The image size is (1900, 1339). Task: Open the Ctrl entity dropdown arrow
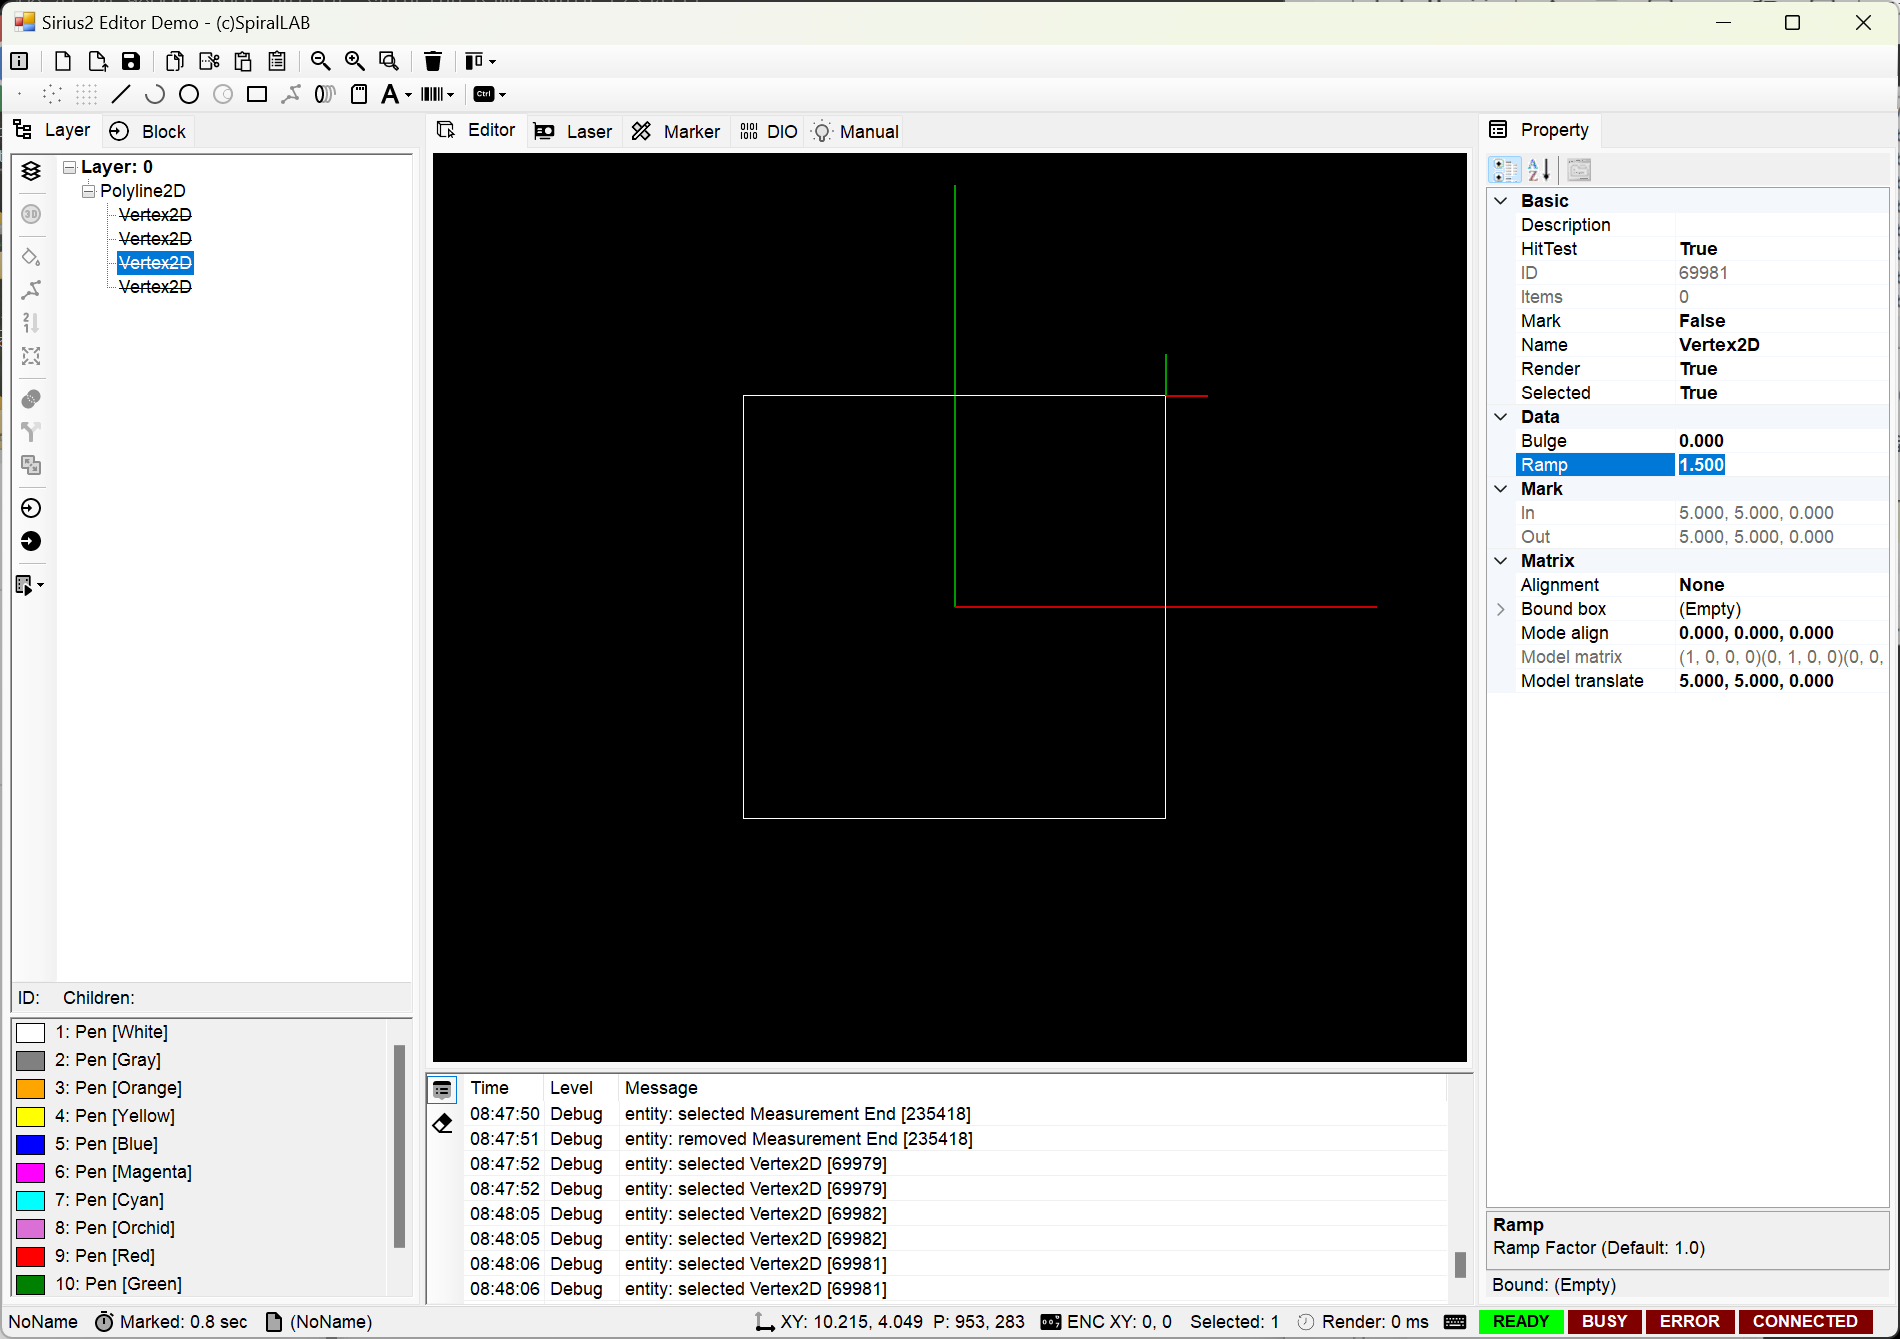pyautogui.click(x=502, y=95)
